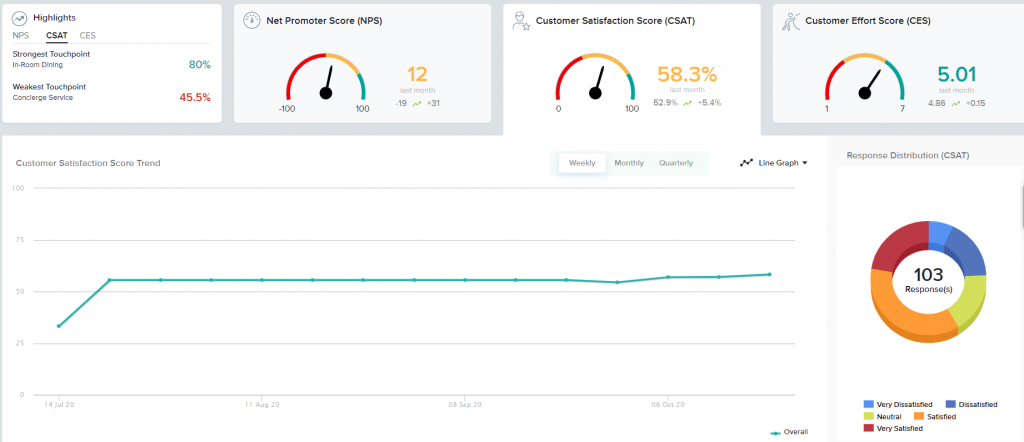
Task: Click the In-Room Dining strongest touchpoint
Action: (x=38, y=65)
